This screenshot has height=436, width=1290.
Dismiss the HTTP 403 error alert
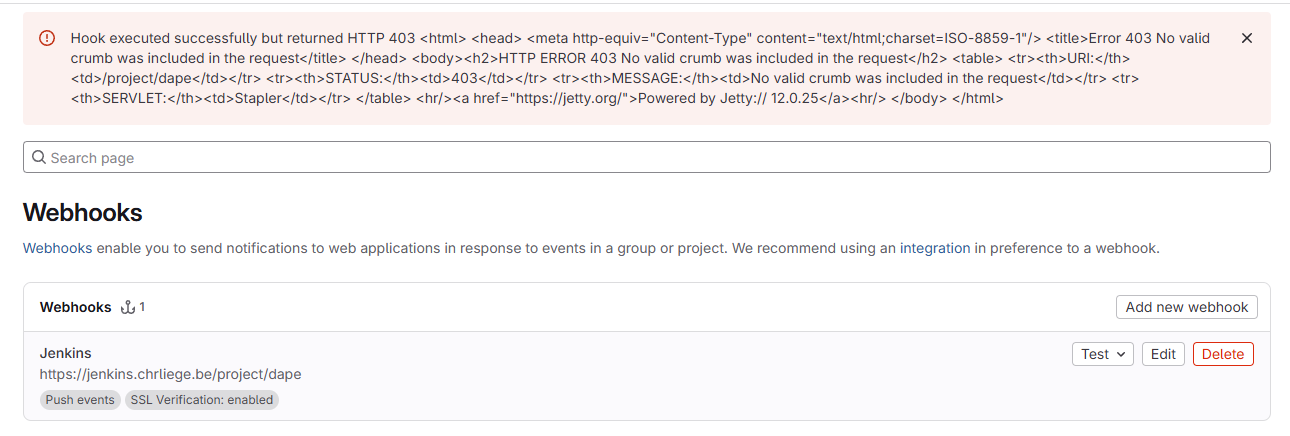click(1246, 38)
